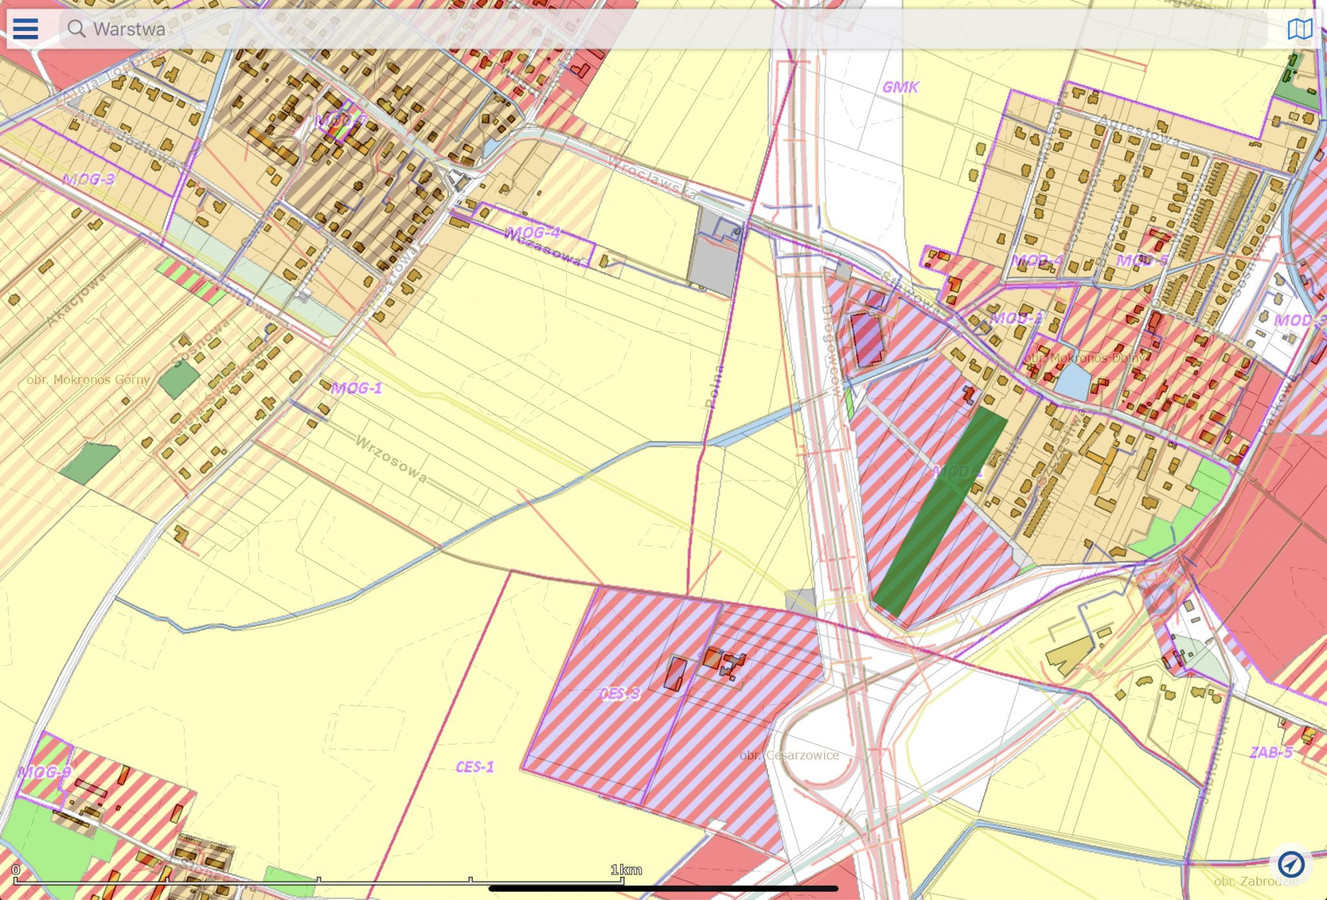
Task: Tap the CES-1 zone label
Action: (x=474, y=767)
